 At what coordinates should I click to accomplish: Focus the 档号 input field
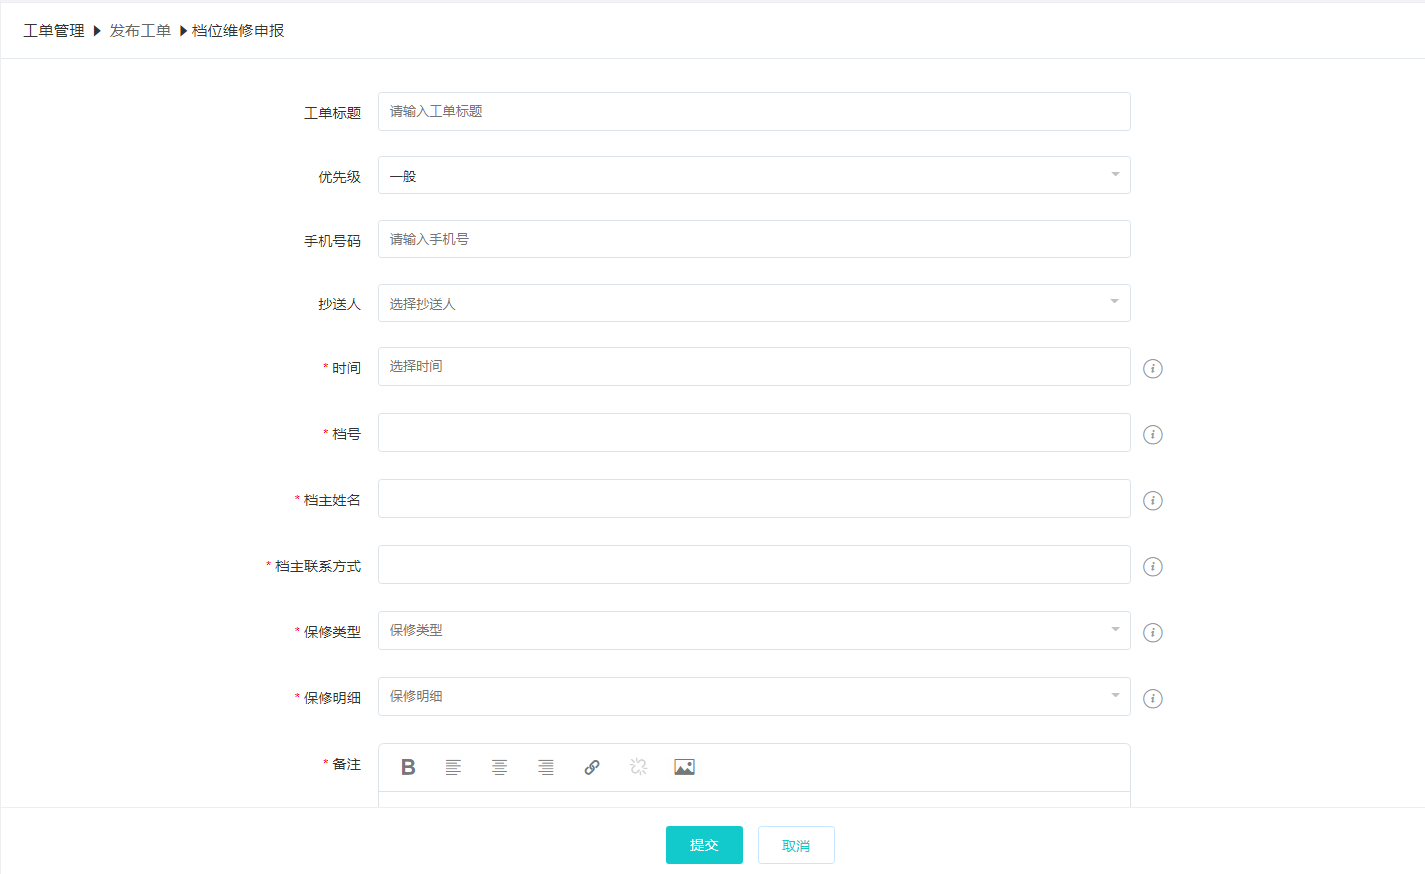(754, 432)
